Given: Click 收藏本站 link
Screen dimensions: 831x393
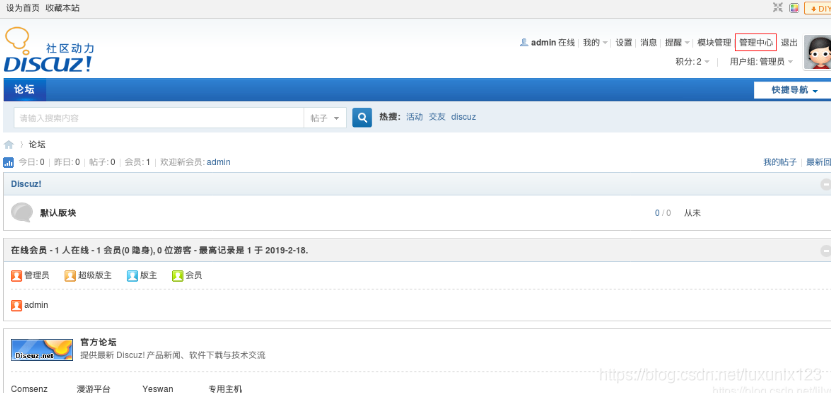Looking at the screenshot, I should point(63,8).
